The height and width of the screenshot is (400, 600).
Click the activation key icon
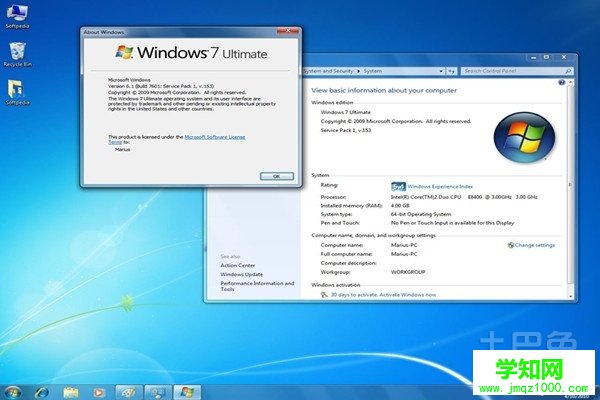[324, 295]
